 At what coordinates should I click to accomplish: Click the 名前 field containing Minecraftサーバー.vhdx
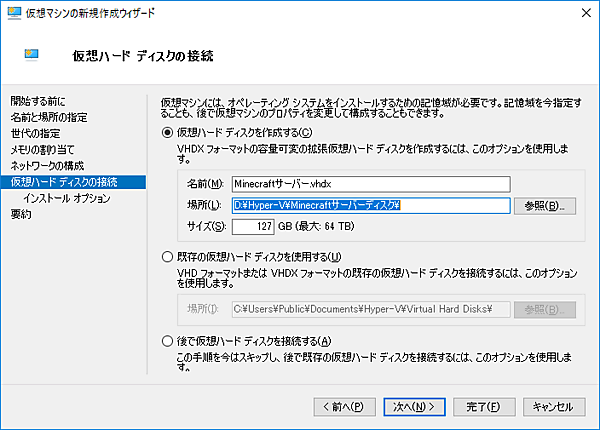tap(370, 184)
